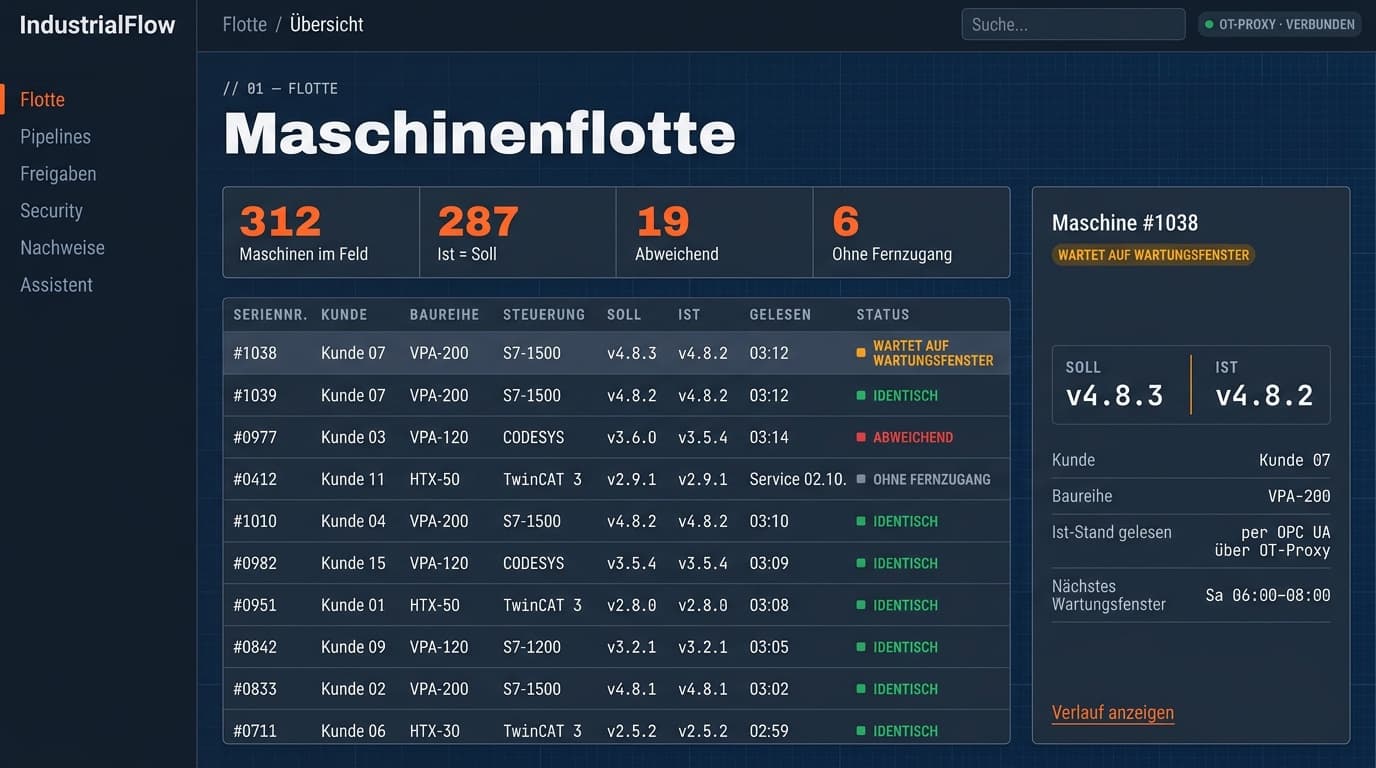1376x768 pixels.
Task: Sort by Soll column header
Action: coord(624,314)
